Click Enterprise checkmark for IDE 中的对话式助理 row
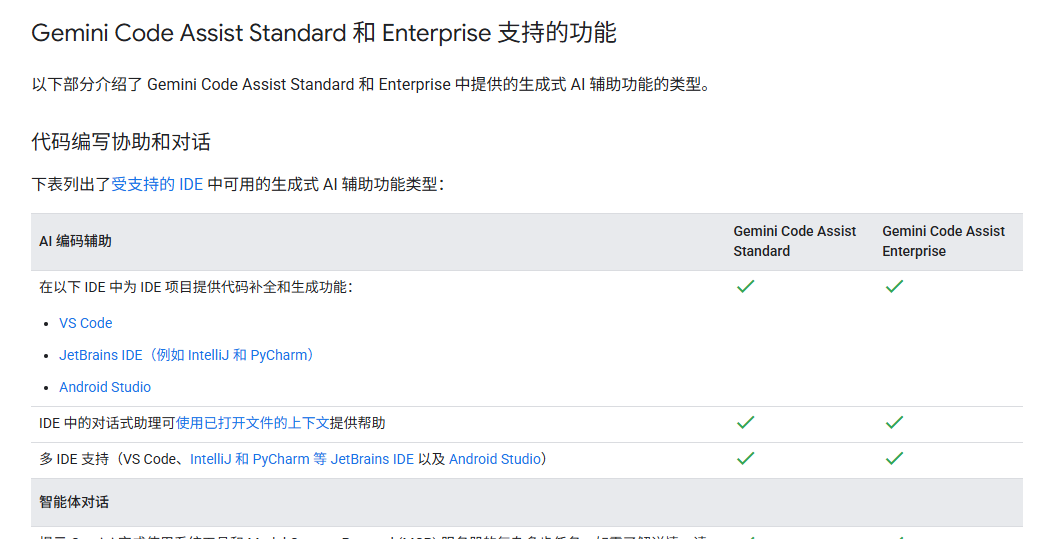Screen dimensions: 1062x539 [894, 423]
